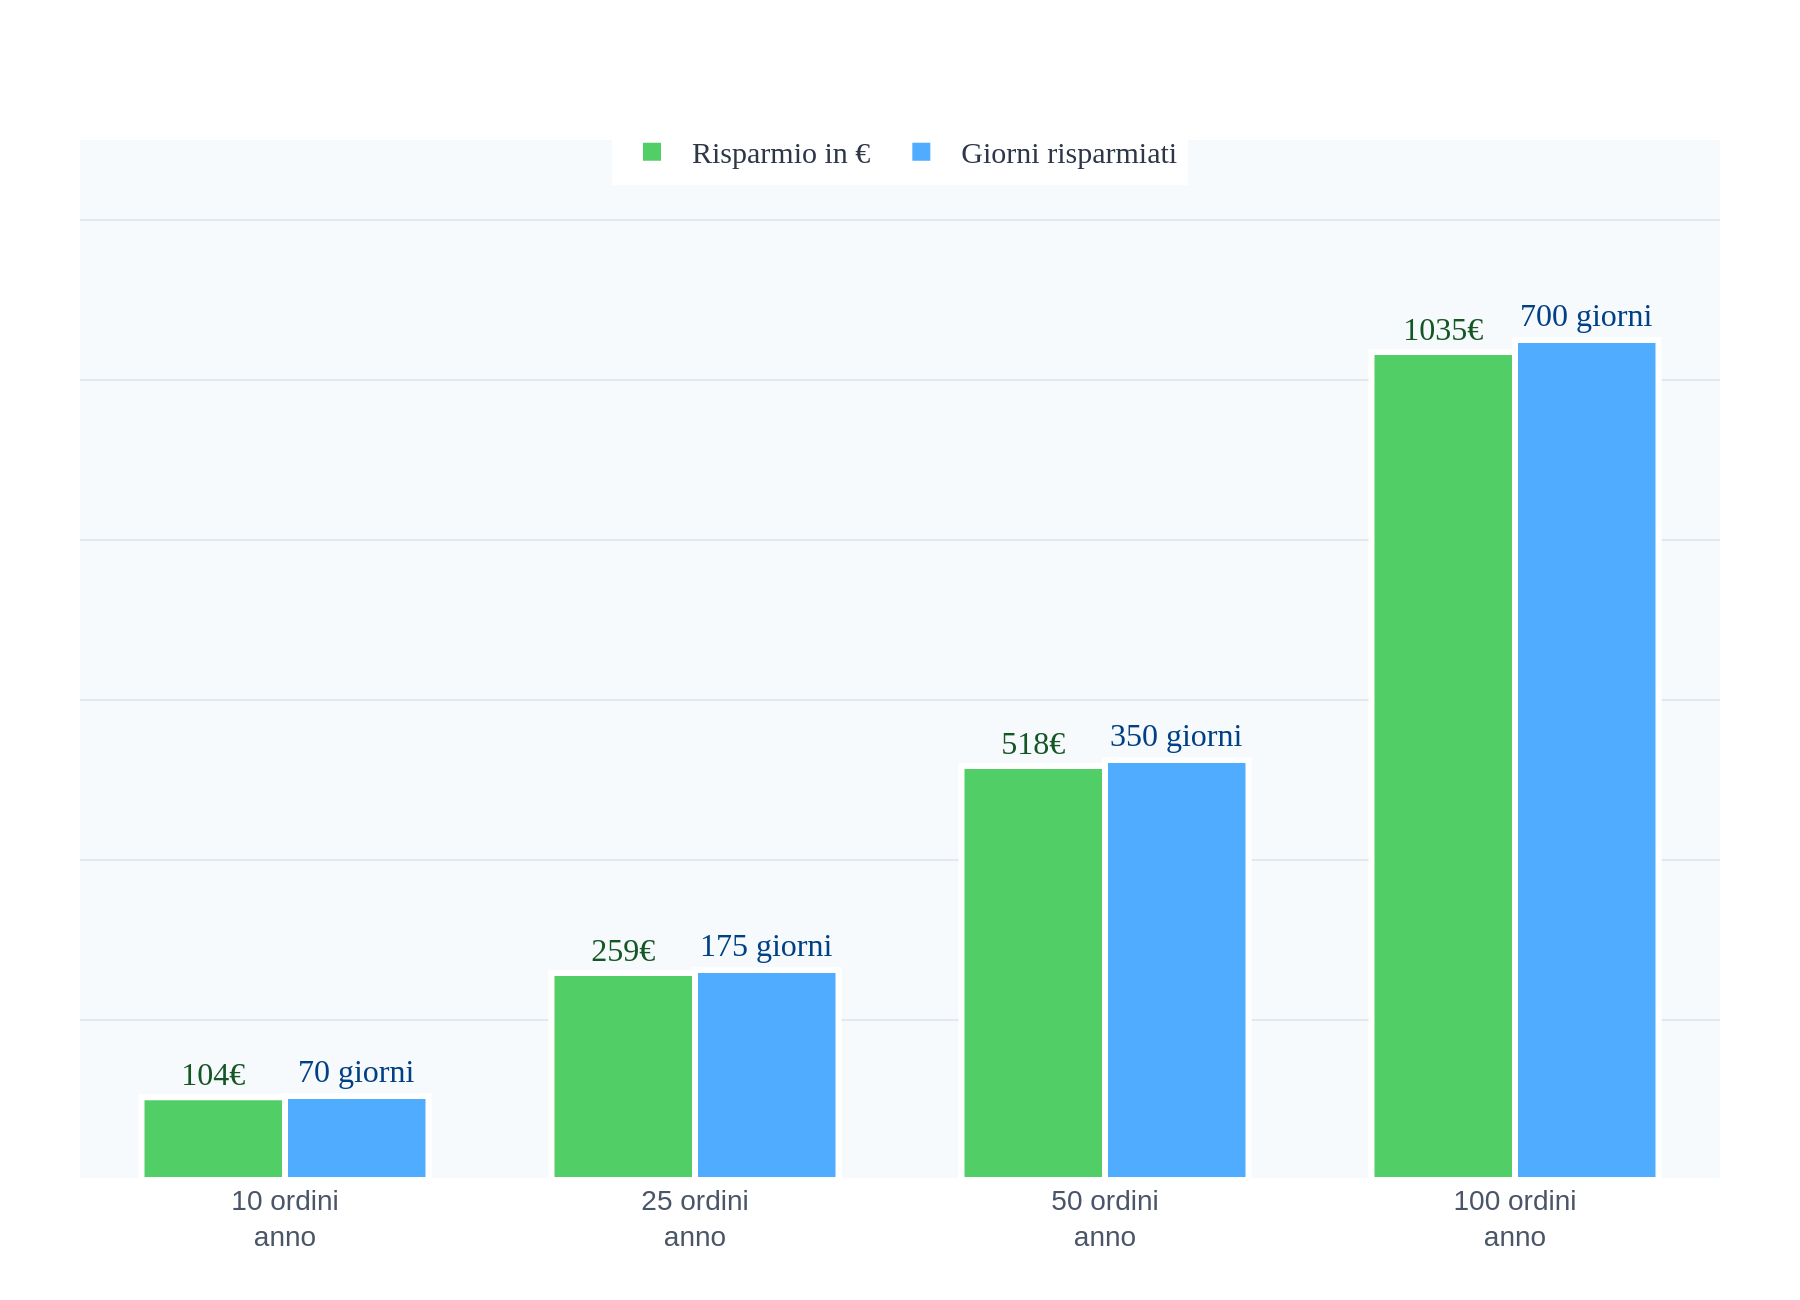This screenshot has width=1800, height=1300.
Task: Toggle the Risparmio in € legend label
Action: point(780,154)
